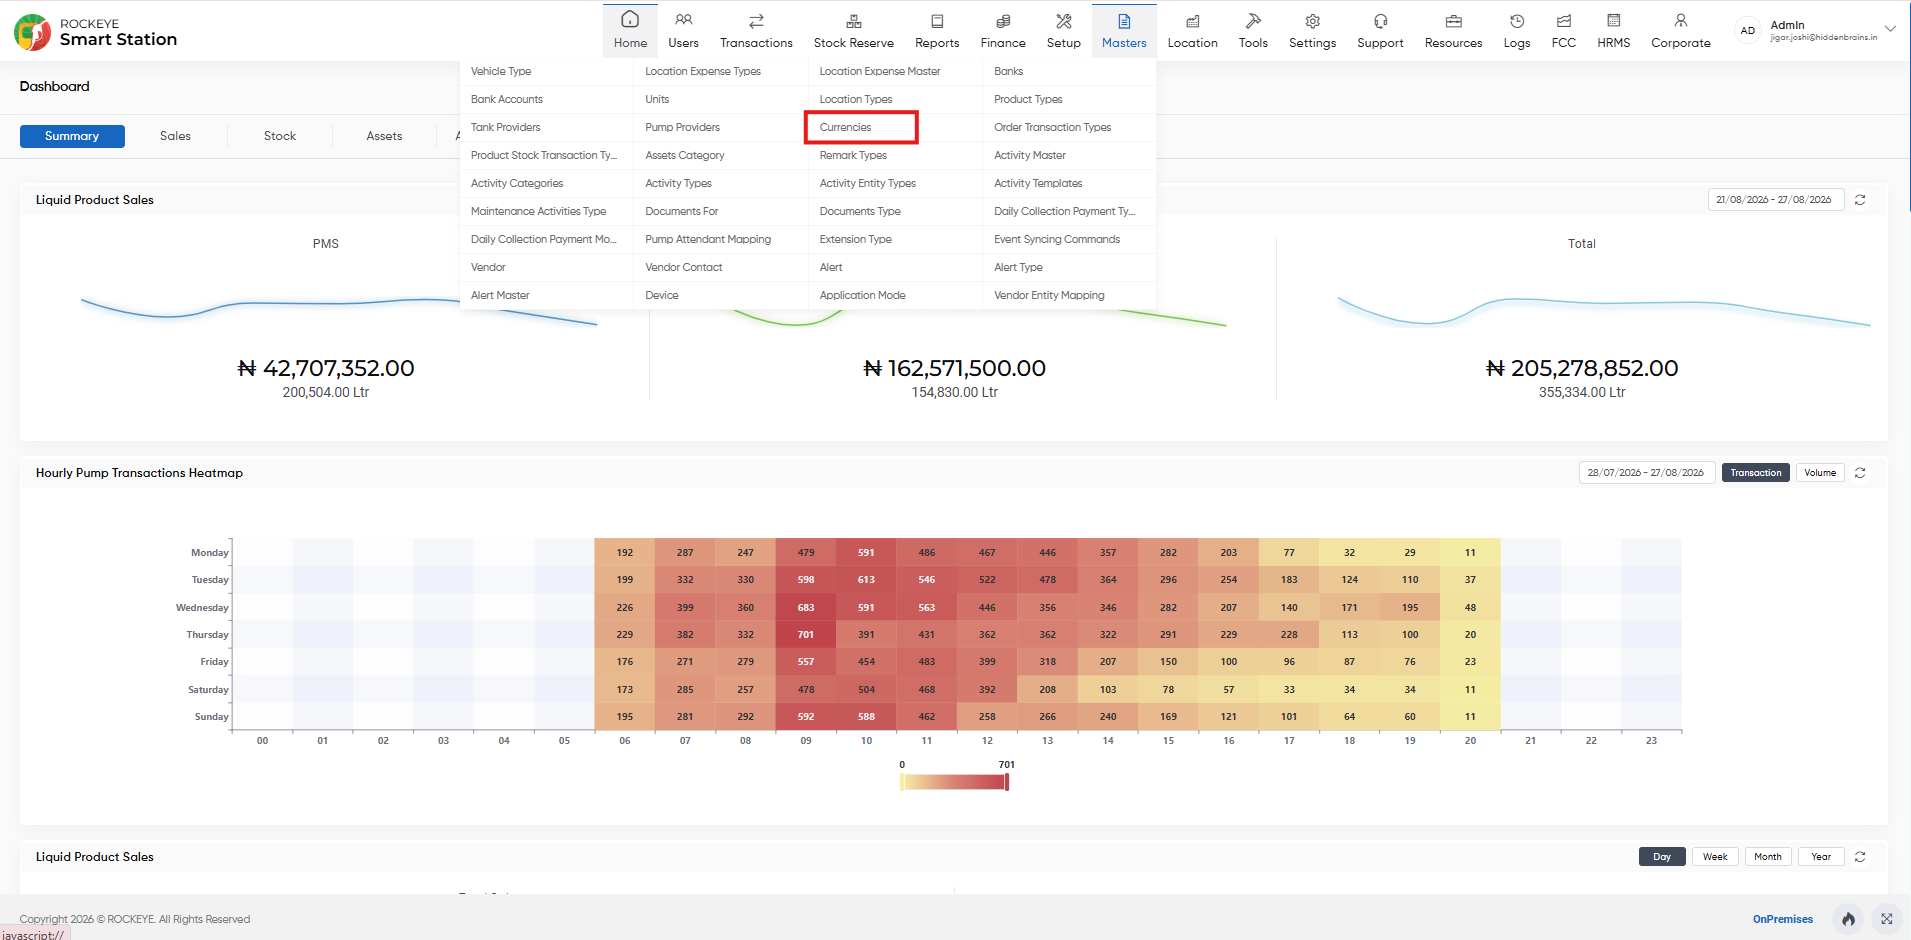The width and height of the screenshot is (1911, 940).
Task: Click the heatmap color legend slider handle
Action: pyautogui.click(x=1007, y=782)
